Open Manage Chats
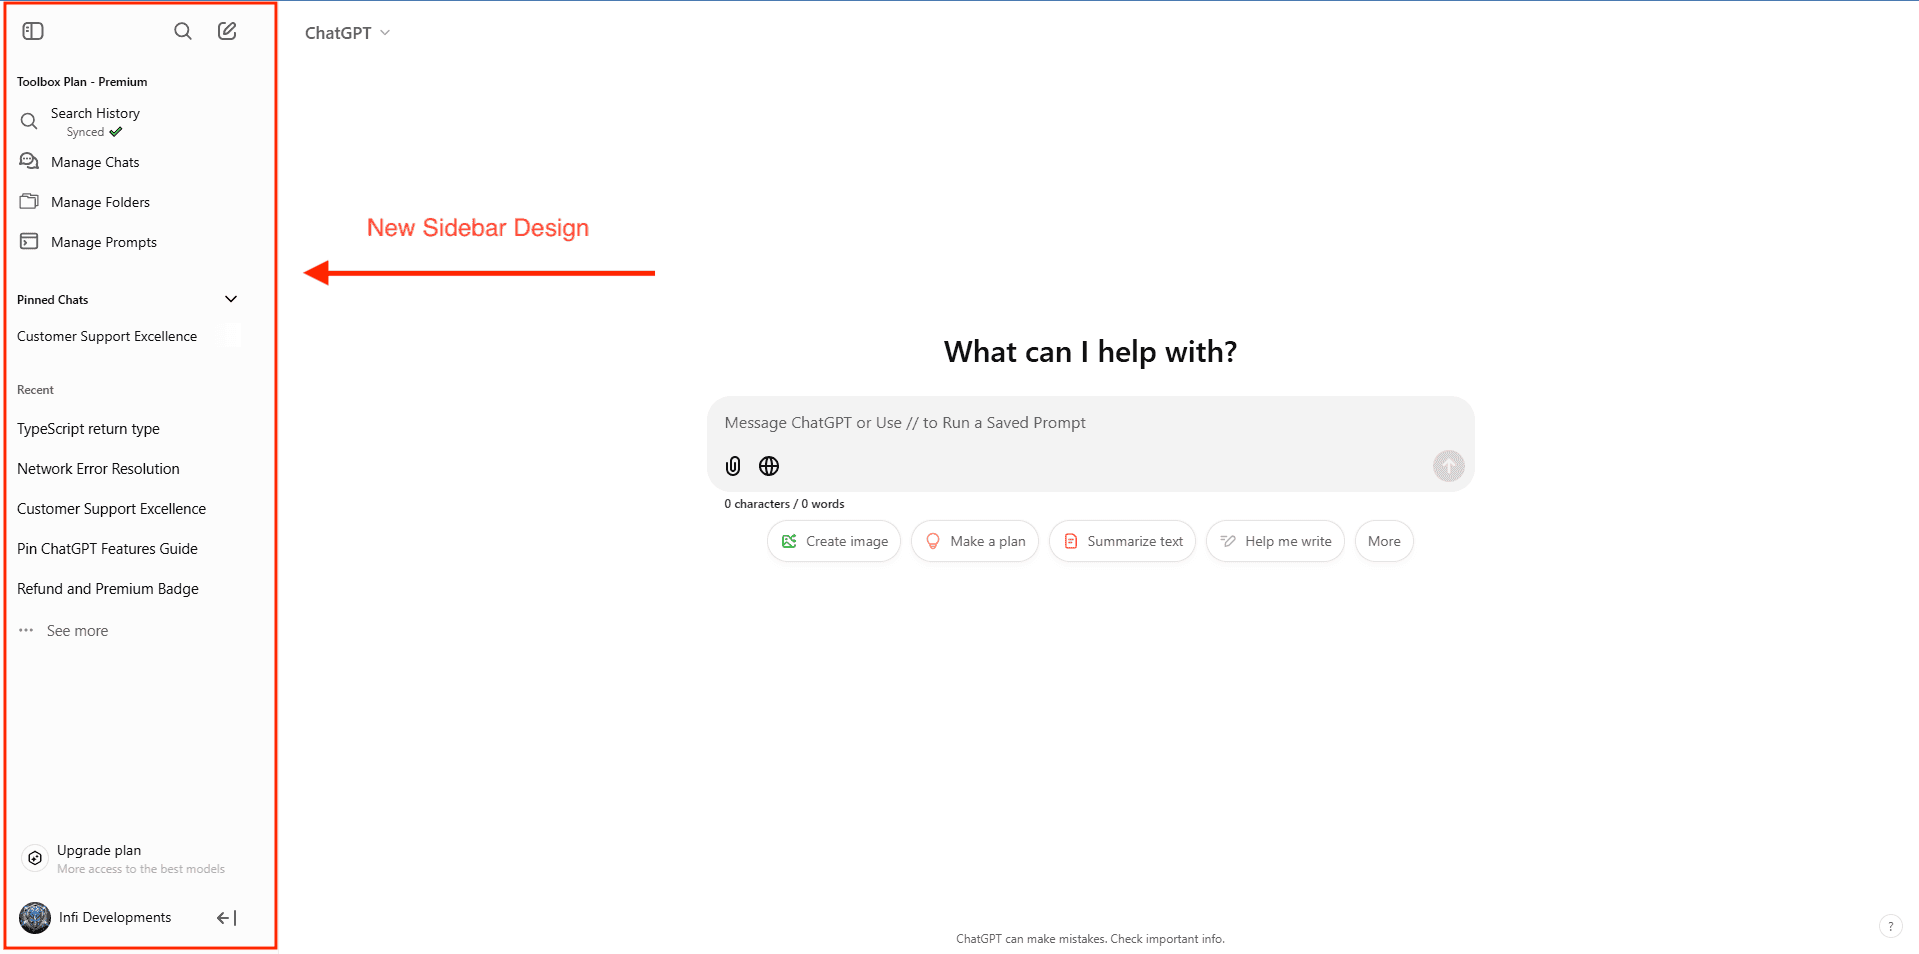 point(95,162)
